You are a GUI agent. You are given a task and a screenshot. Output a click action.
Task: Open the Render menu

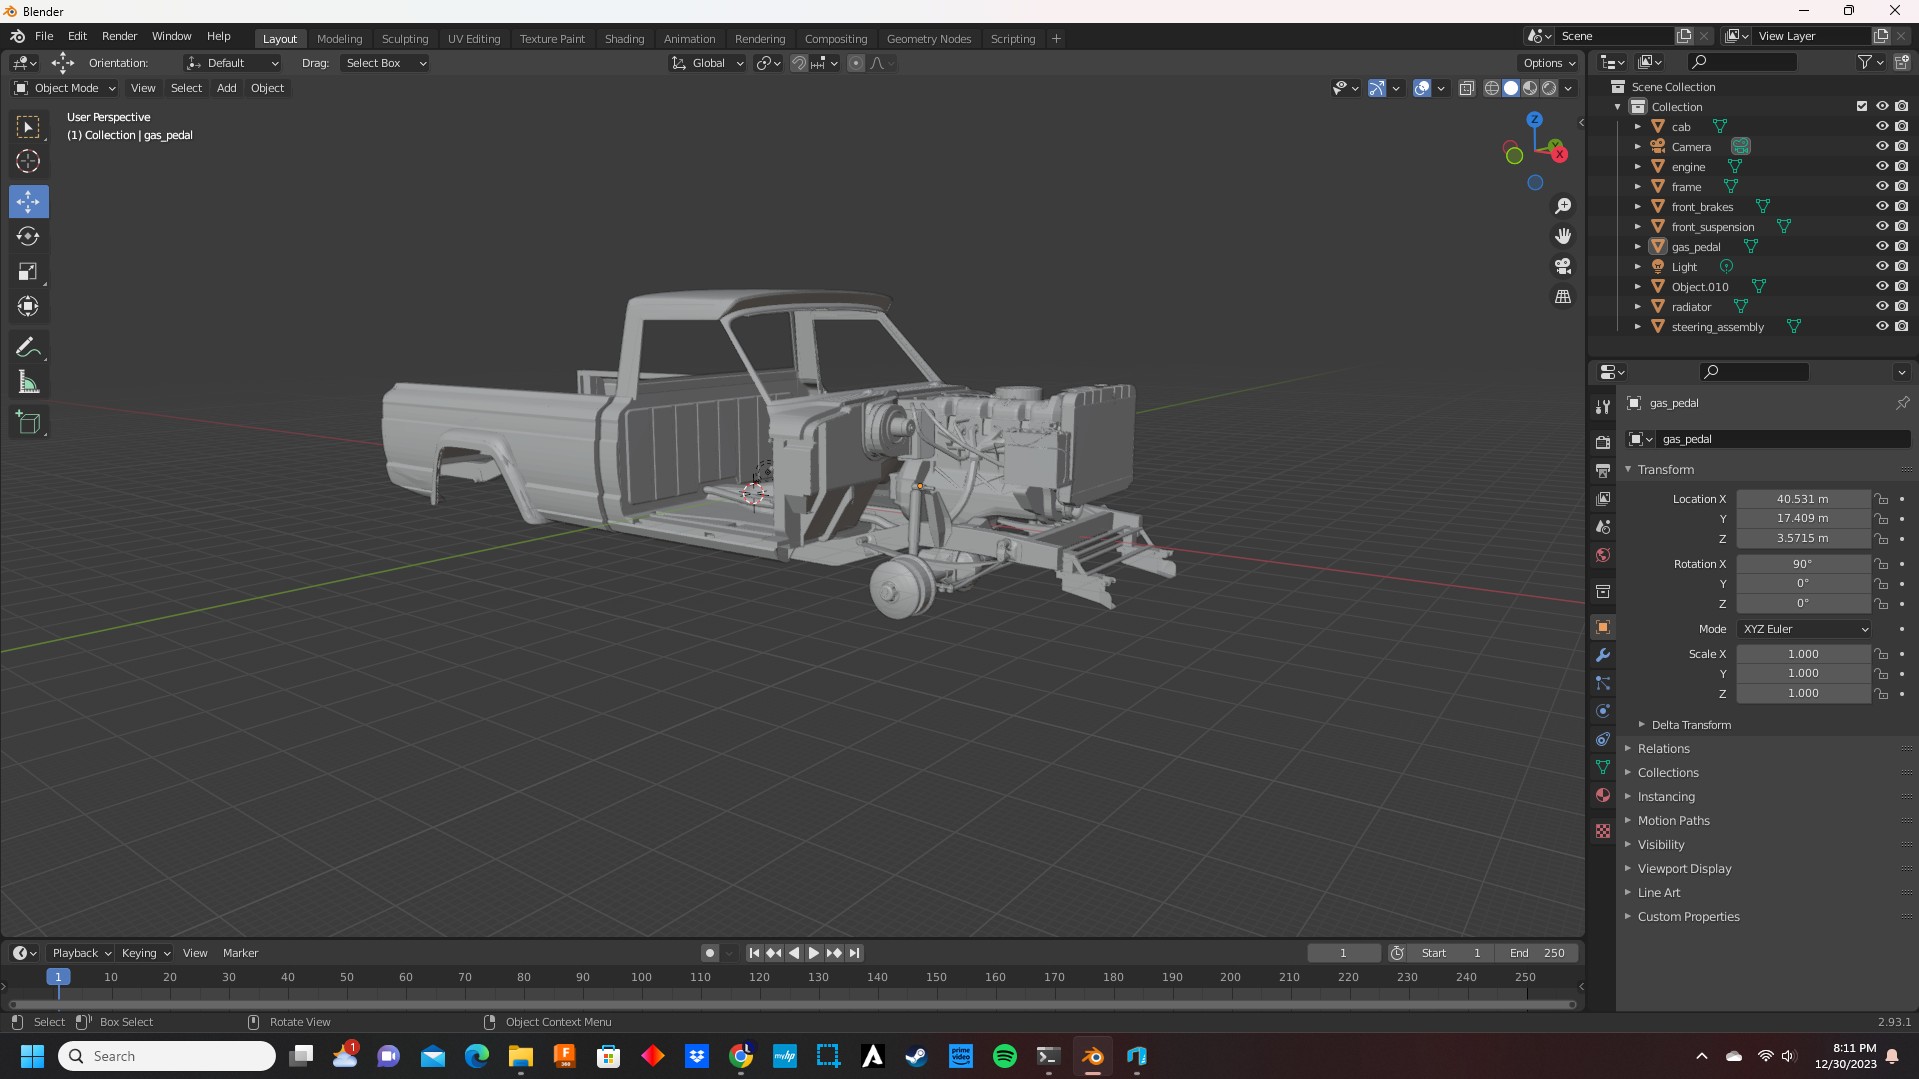(119, 36)
